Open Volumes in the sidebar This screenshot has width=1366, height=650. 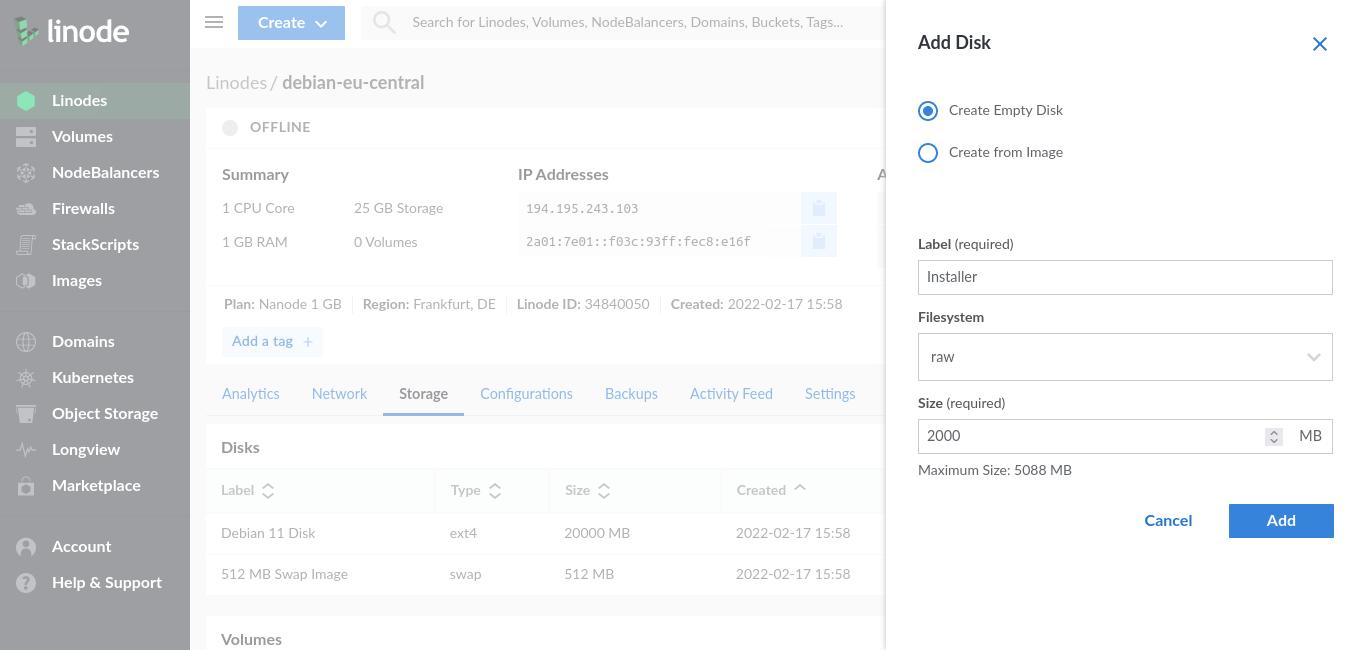pos(82,137)
